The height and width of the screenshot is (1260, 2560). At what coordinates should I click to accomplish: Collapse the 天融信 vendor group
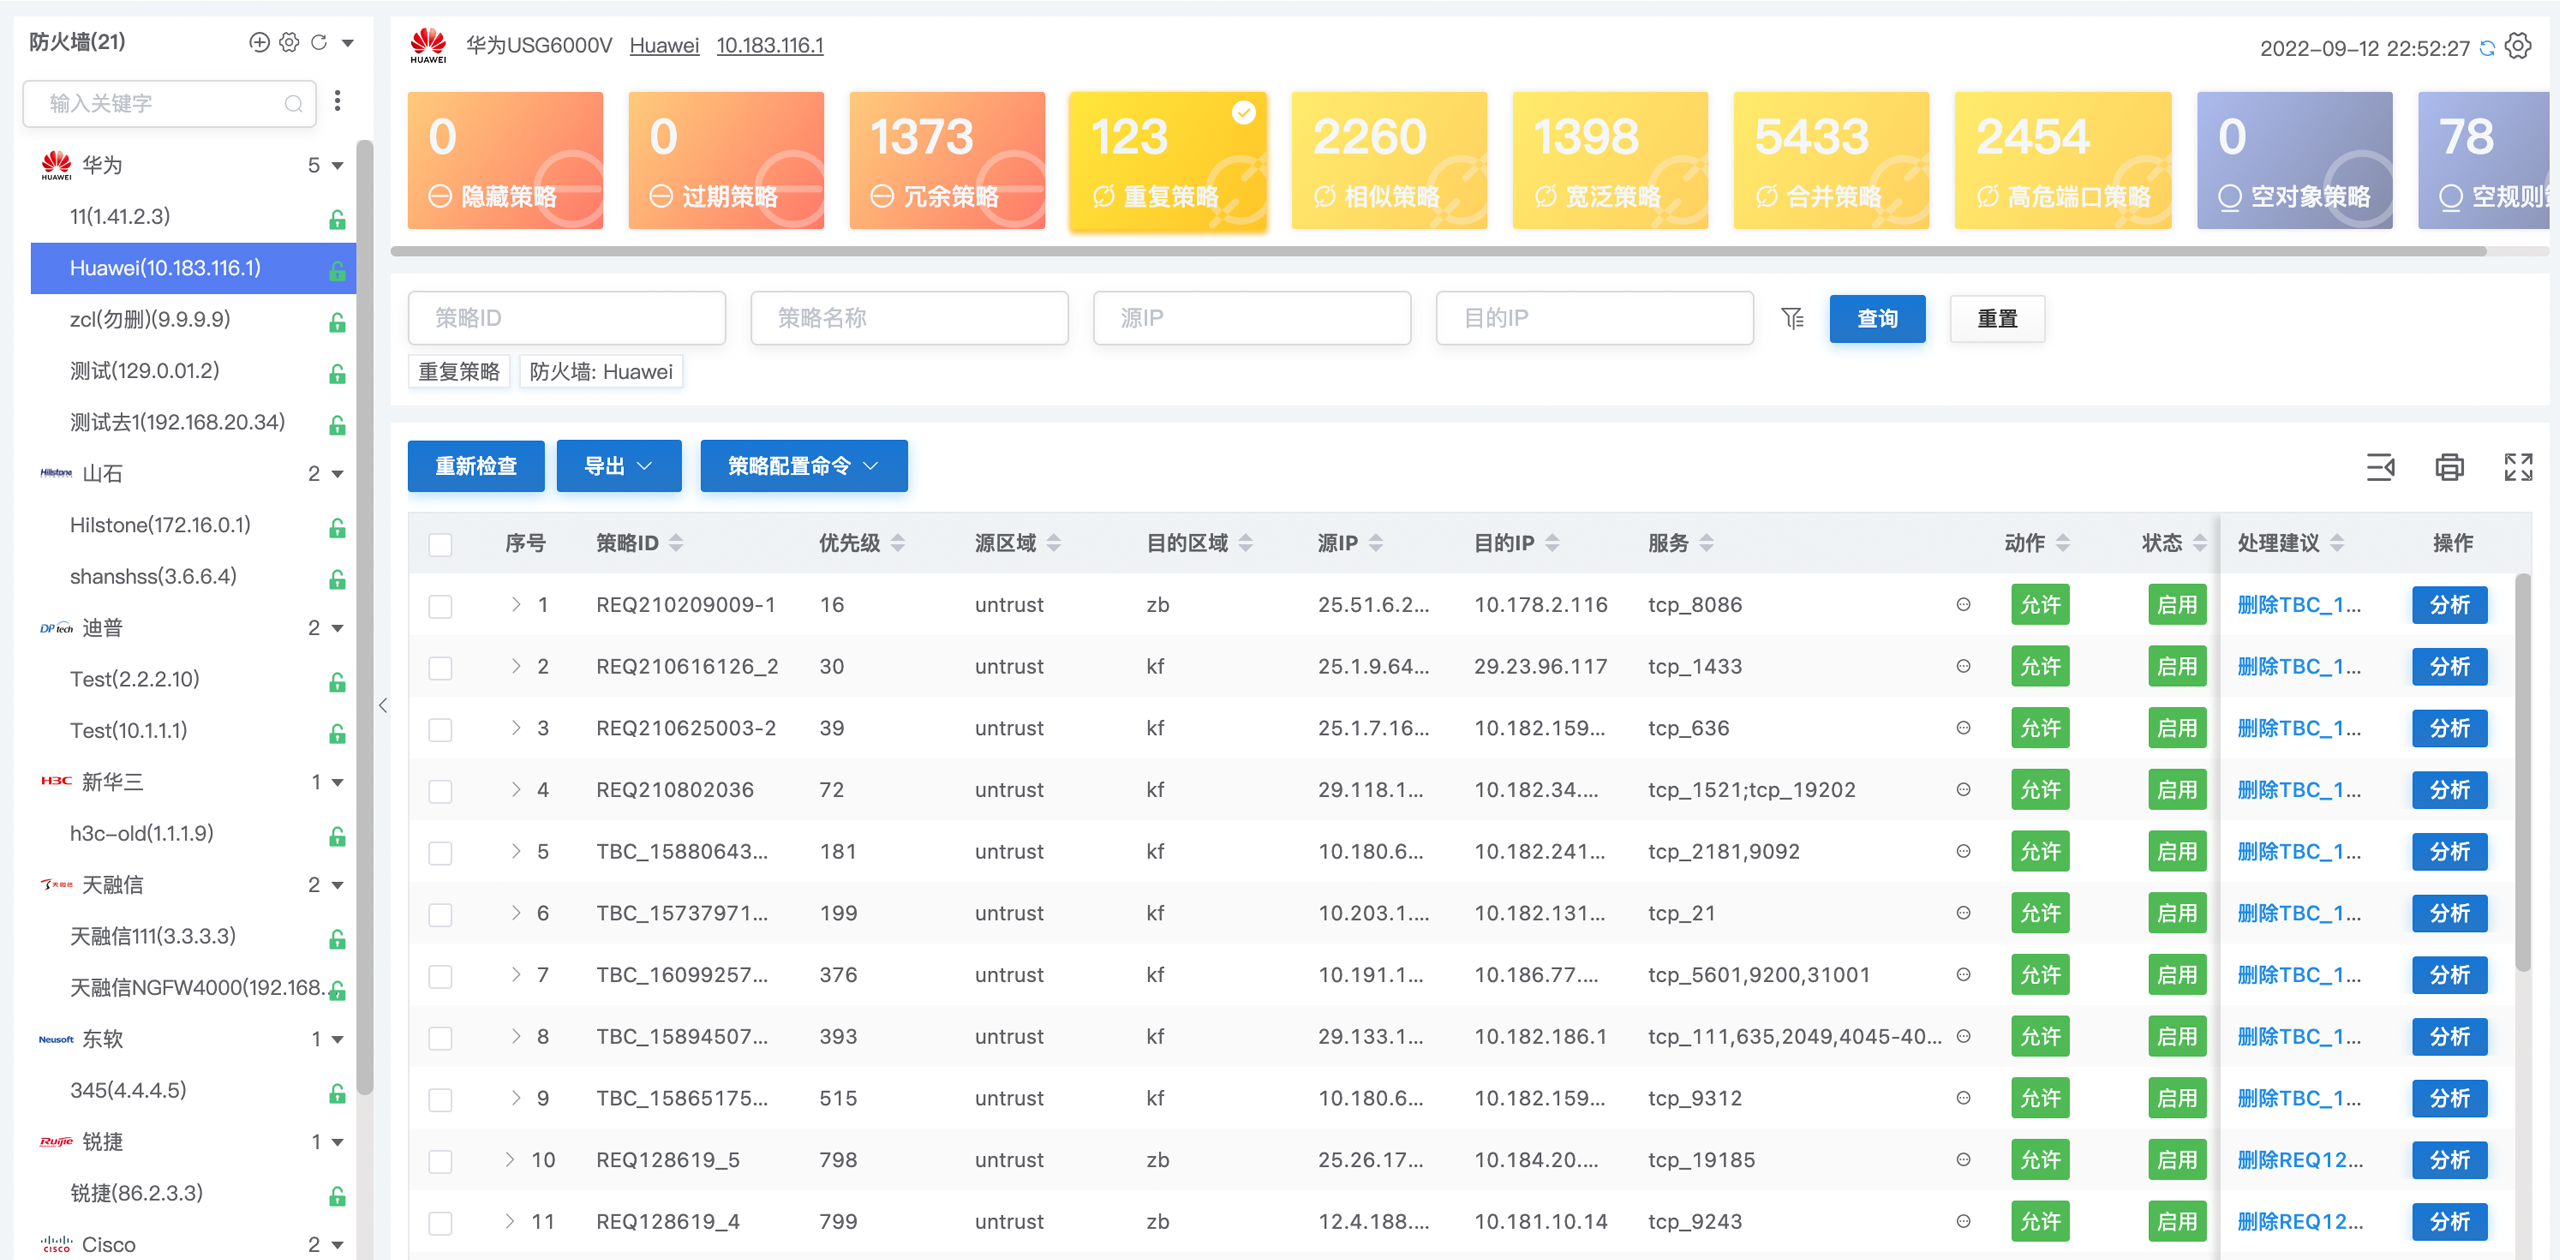click(338, 885)
